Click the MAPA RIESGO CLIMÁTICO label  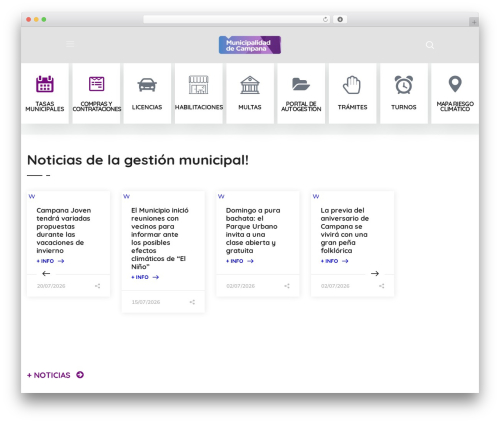click(455, 107)
